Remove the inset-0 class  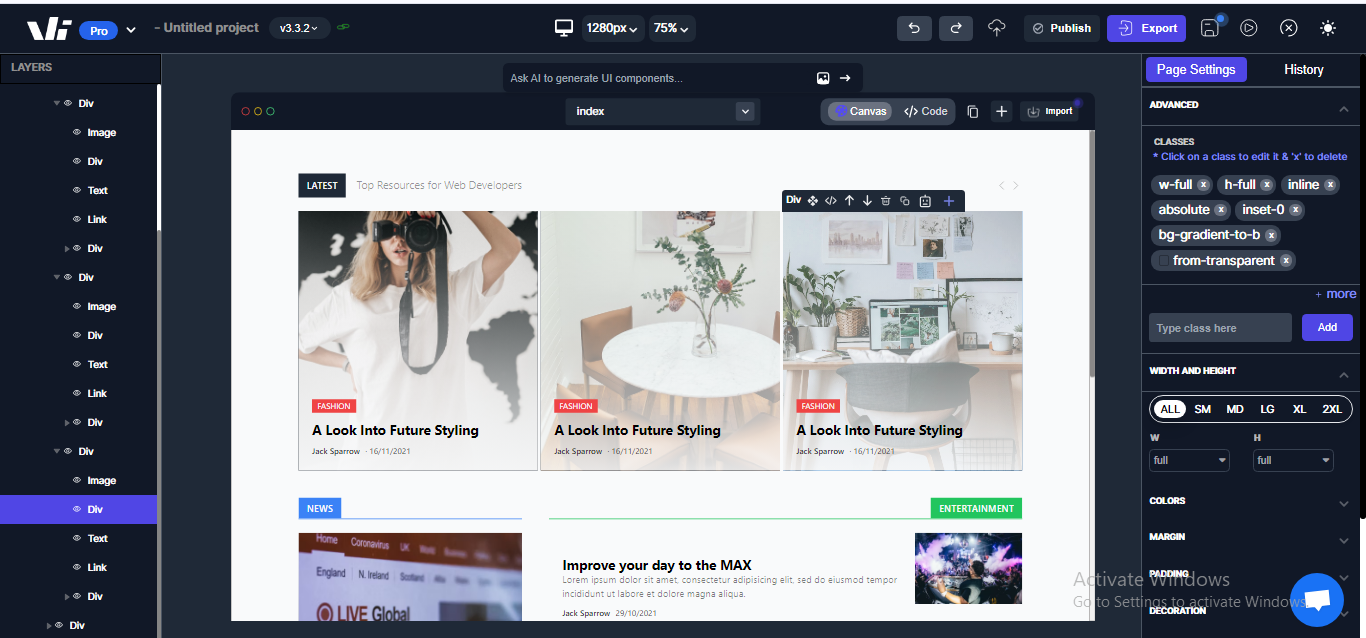tap(1295, 210)
